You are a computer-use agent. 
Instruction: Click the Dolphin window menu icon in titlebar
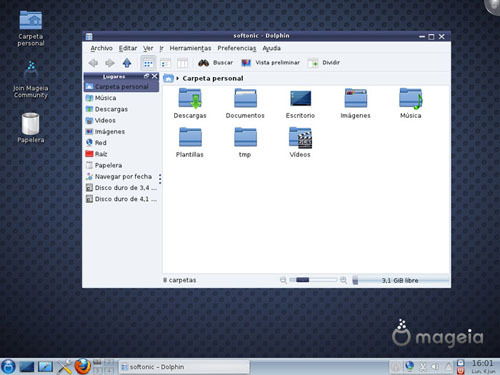89,36
